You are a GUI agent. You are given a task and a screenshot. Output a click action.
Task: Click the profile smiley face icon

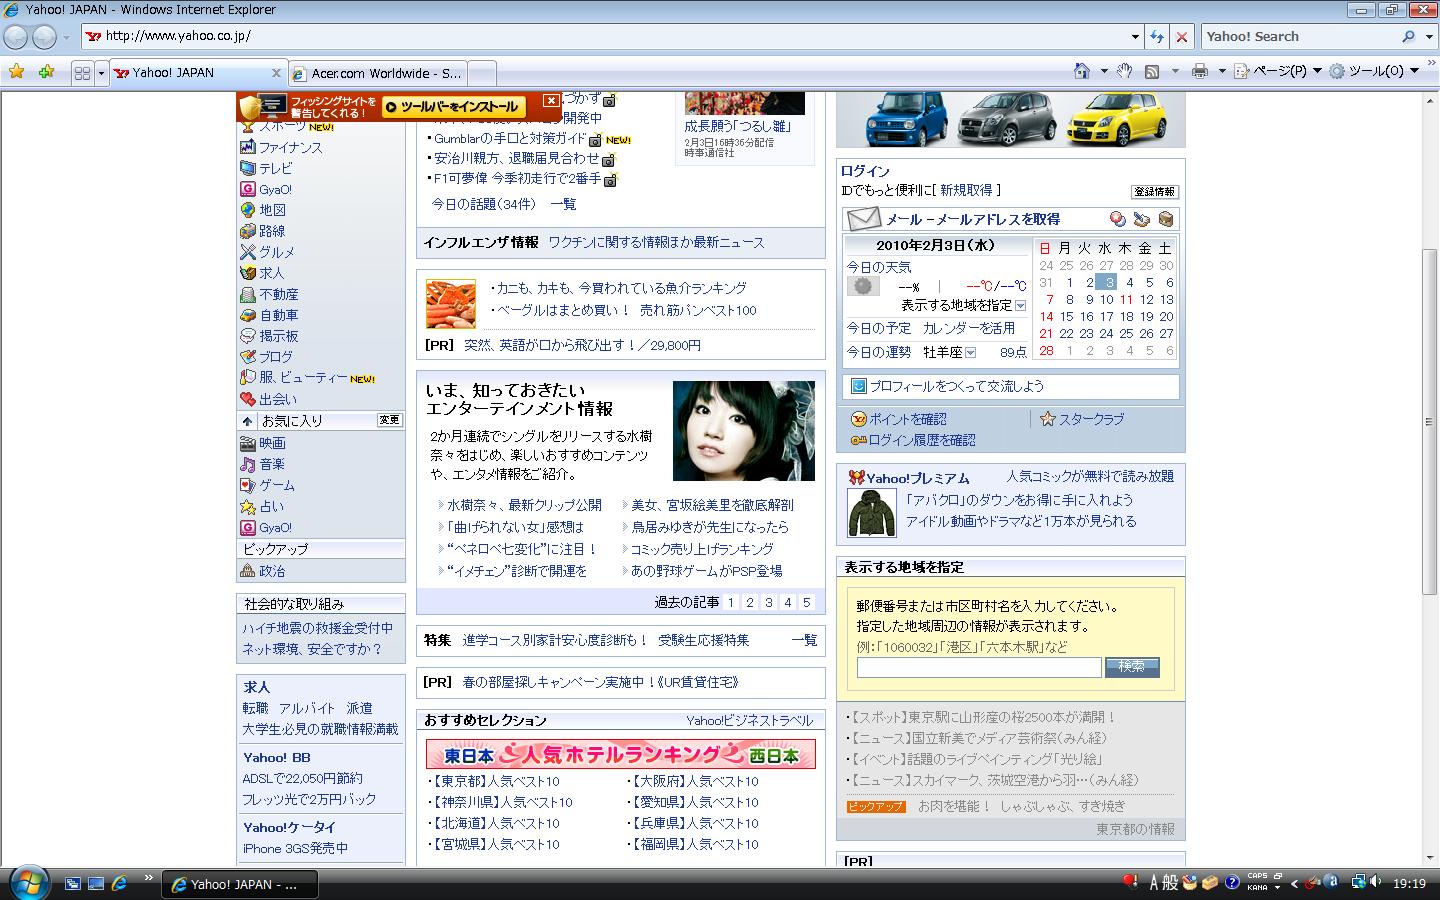tap(858, 386)
